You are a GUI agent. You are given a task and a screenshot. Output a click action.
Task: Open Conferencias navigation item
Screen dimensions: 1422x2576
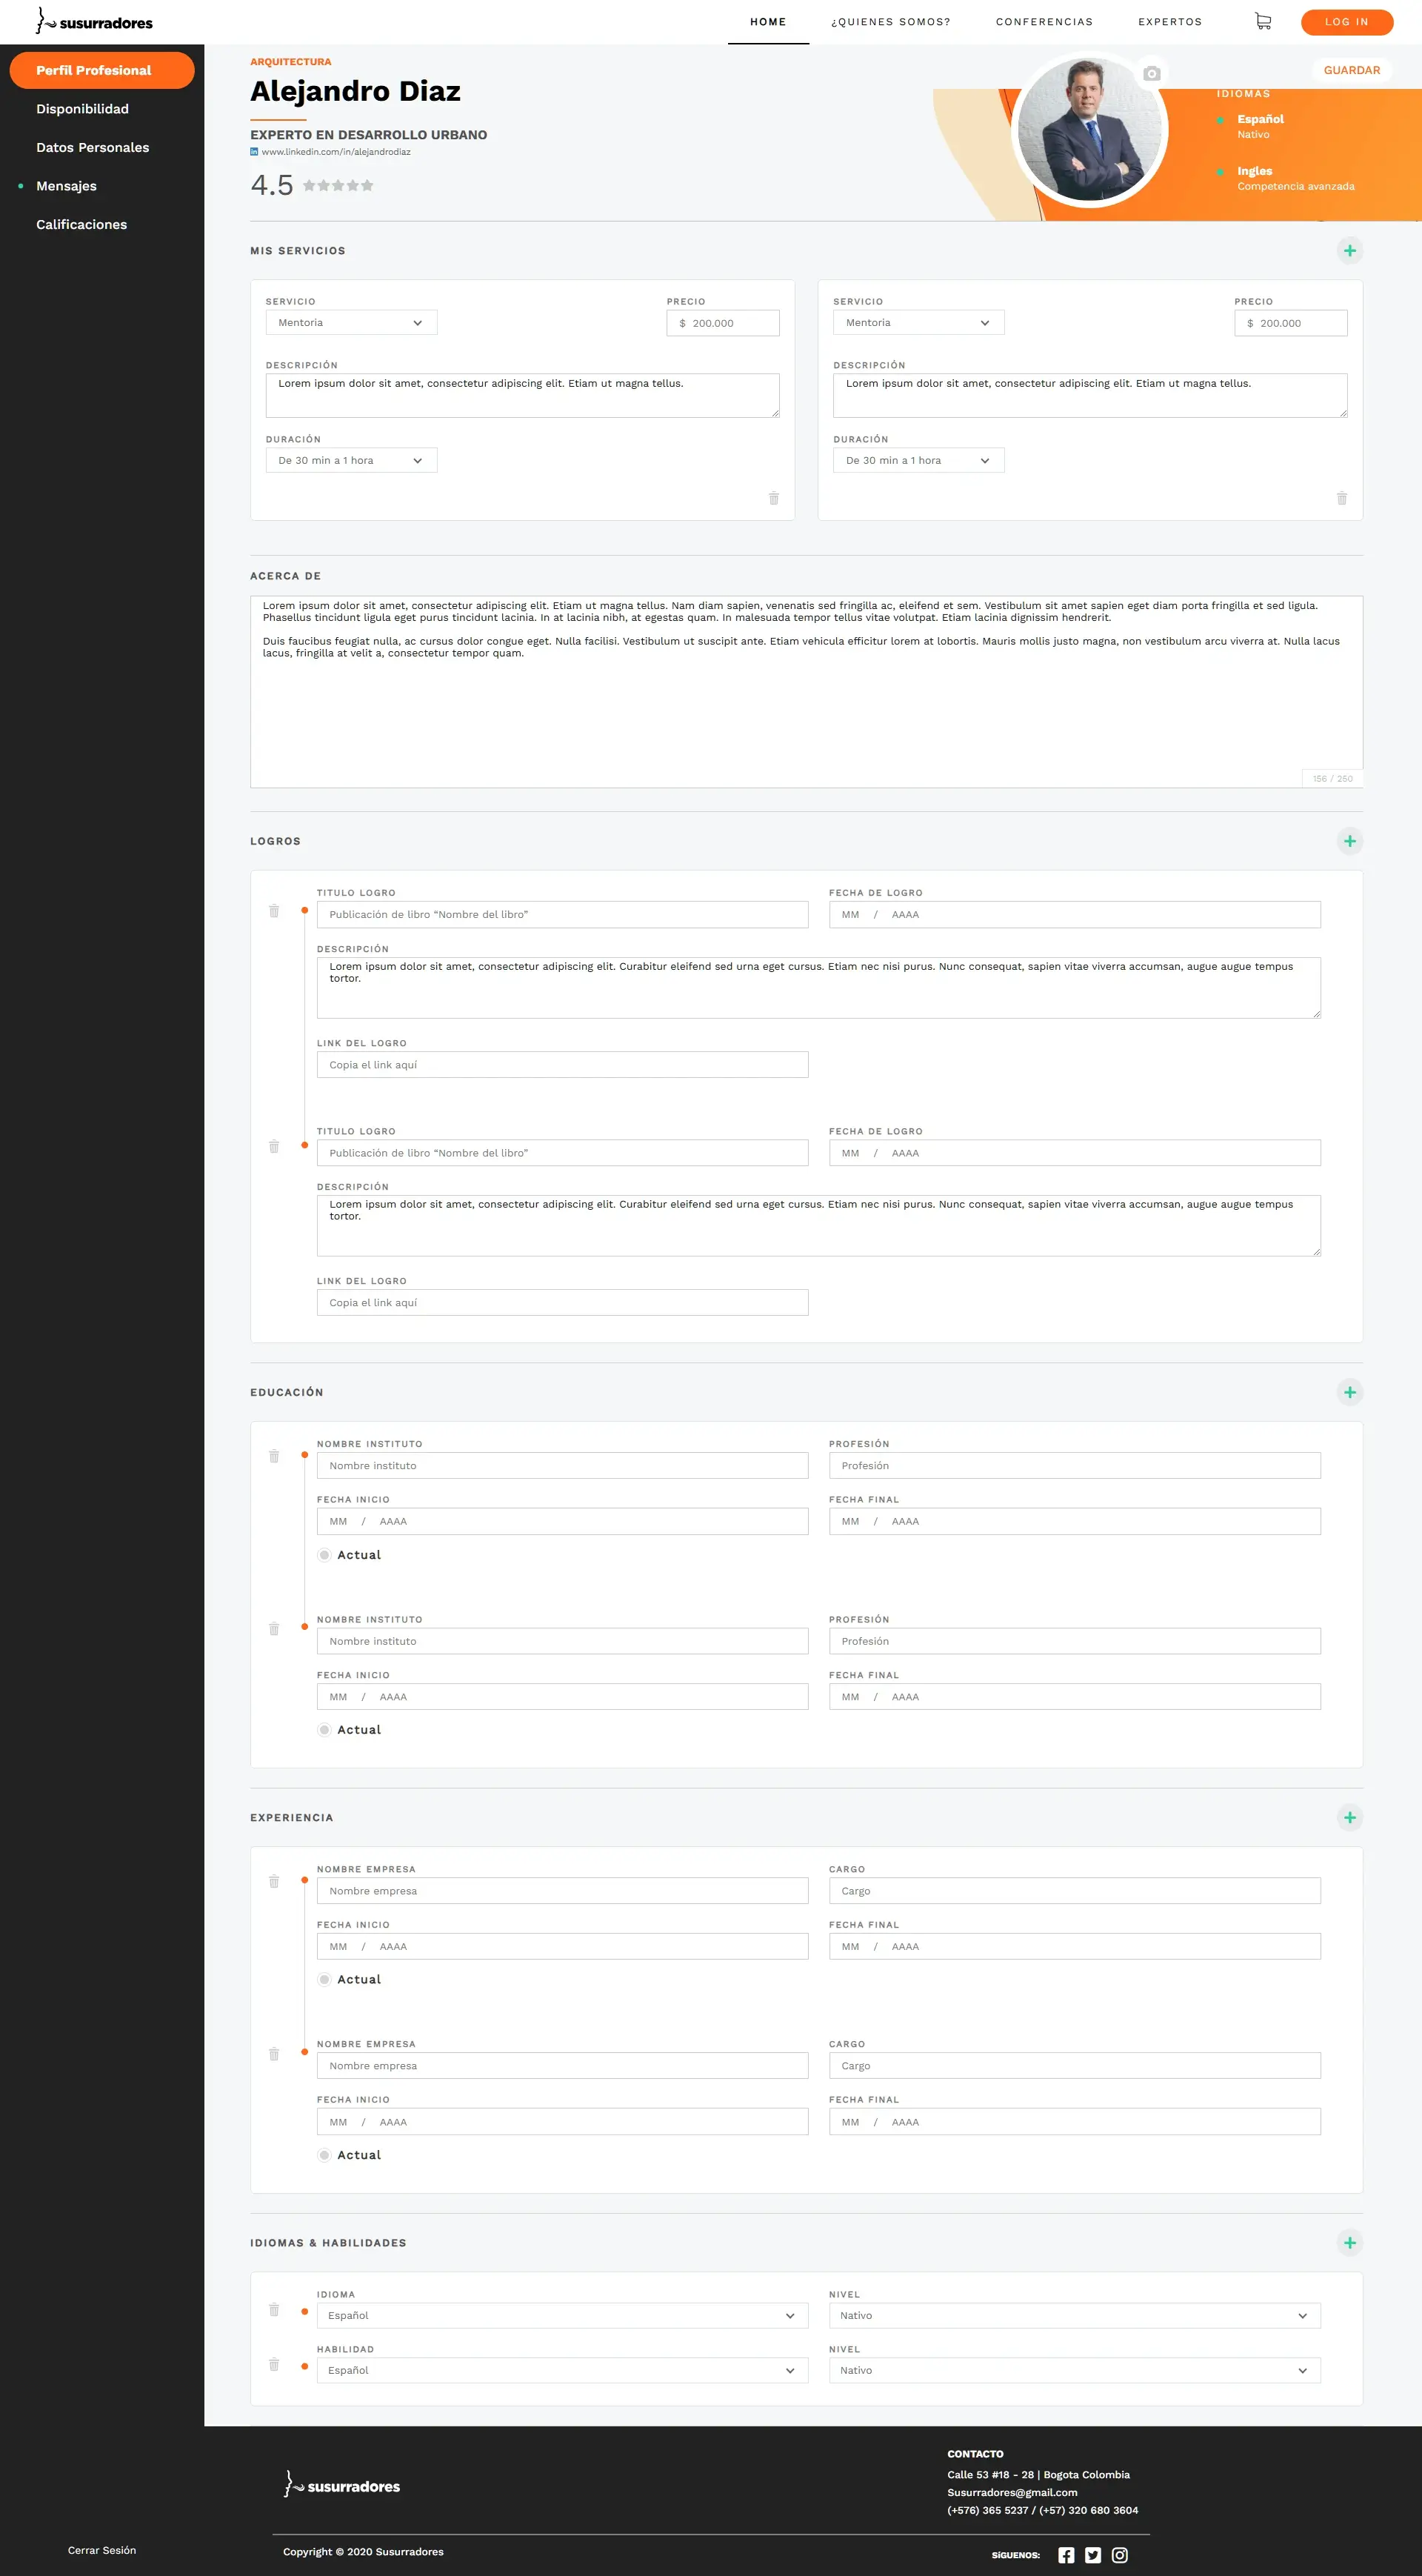coord(1044,22)
